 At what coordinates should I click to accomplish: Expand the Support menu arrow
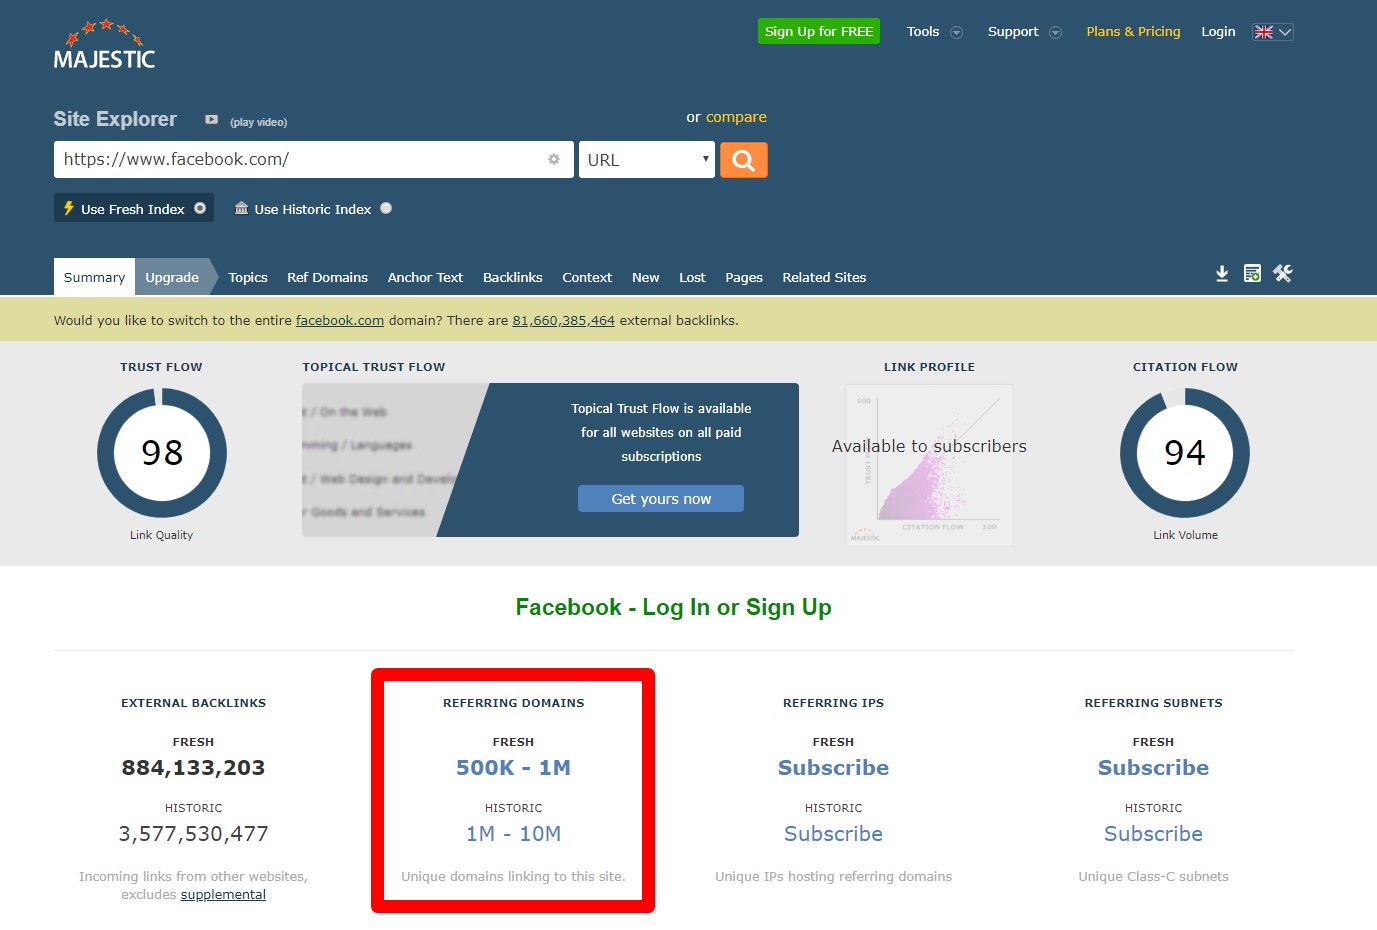pyautogui.click(x=1055, y=32)
